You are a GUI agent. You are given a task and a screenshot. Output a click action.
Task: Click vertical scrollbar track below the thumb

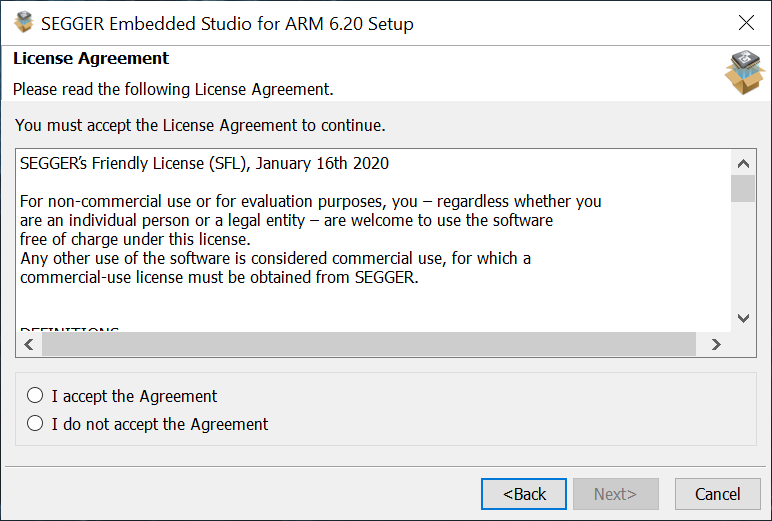743,260
